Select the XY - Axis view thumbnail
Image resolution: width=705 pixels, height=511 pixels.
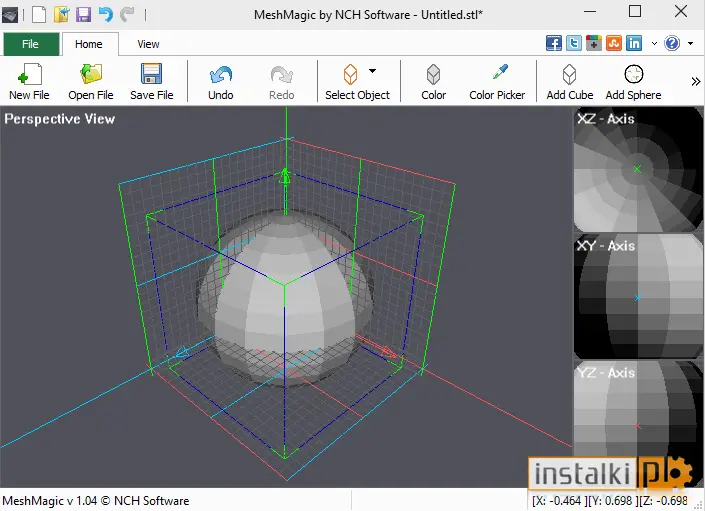click(x=638, y=296)
